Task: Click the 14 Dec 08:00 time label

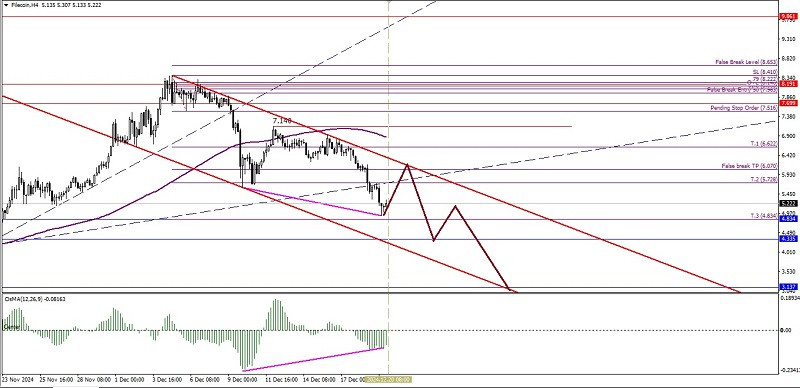Action: (x=319, y=380)
